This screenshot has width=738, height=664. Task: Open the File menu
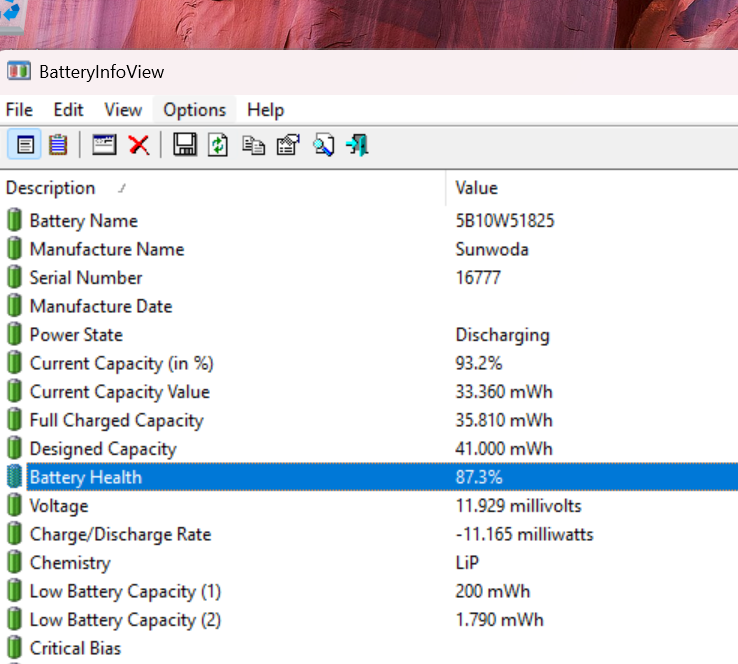19,110
